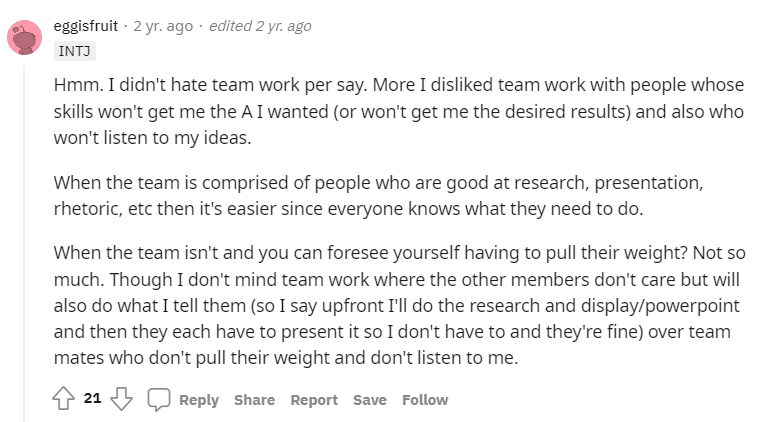This screenshot has width=777, height=422.
Task: Save the comment
Action: point(369,399)
